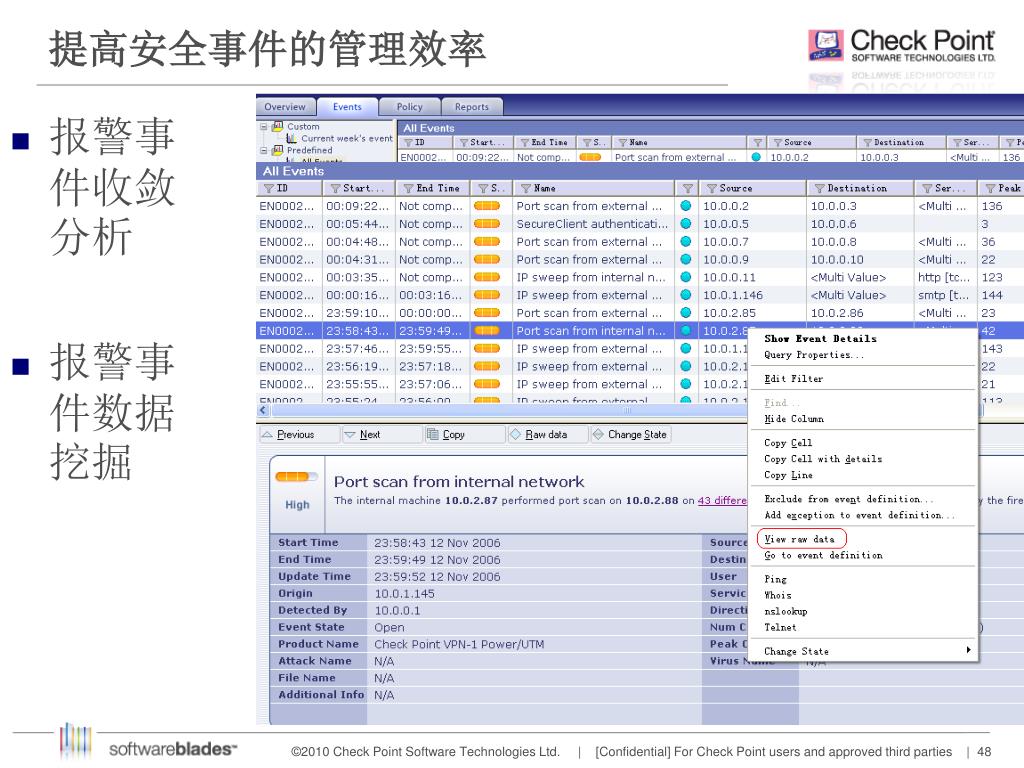The height and width of the screenshot is (768, 1024).
Task: Click the Event State value Open
Action: [389, 628]
